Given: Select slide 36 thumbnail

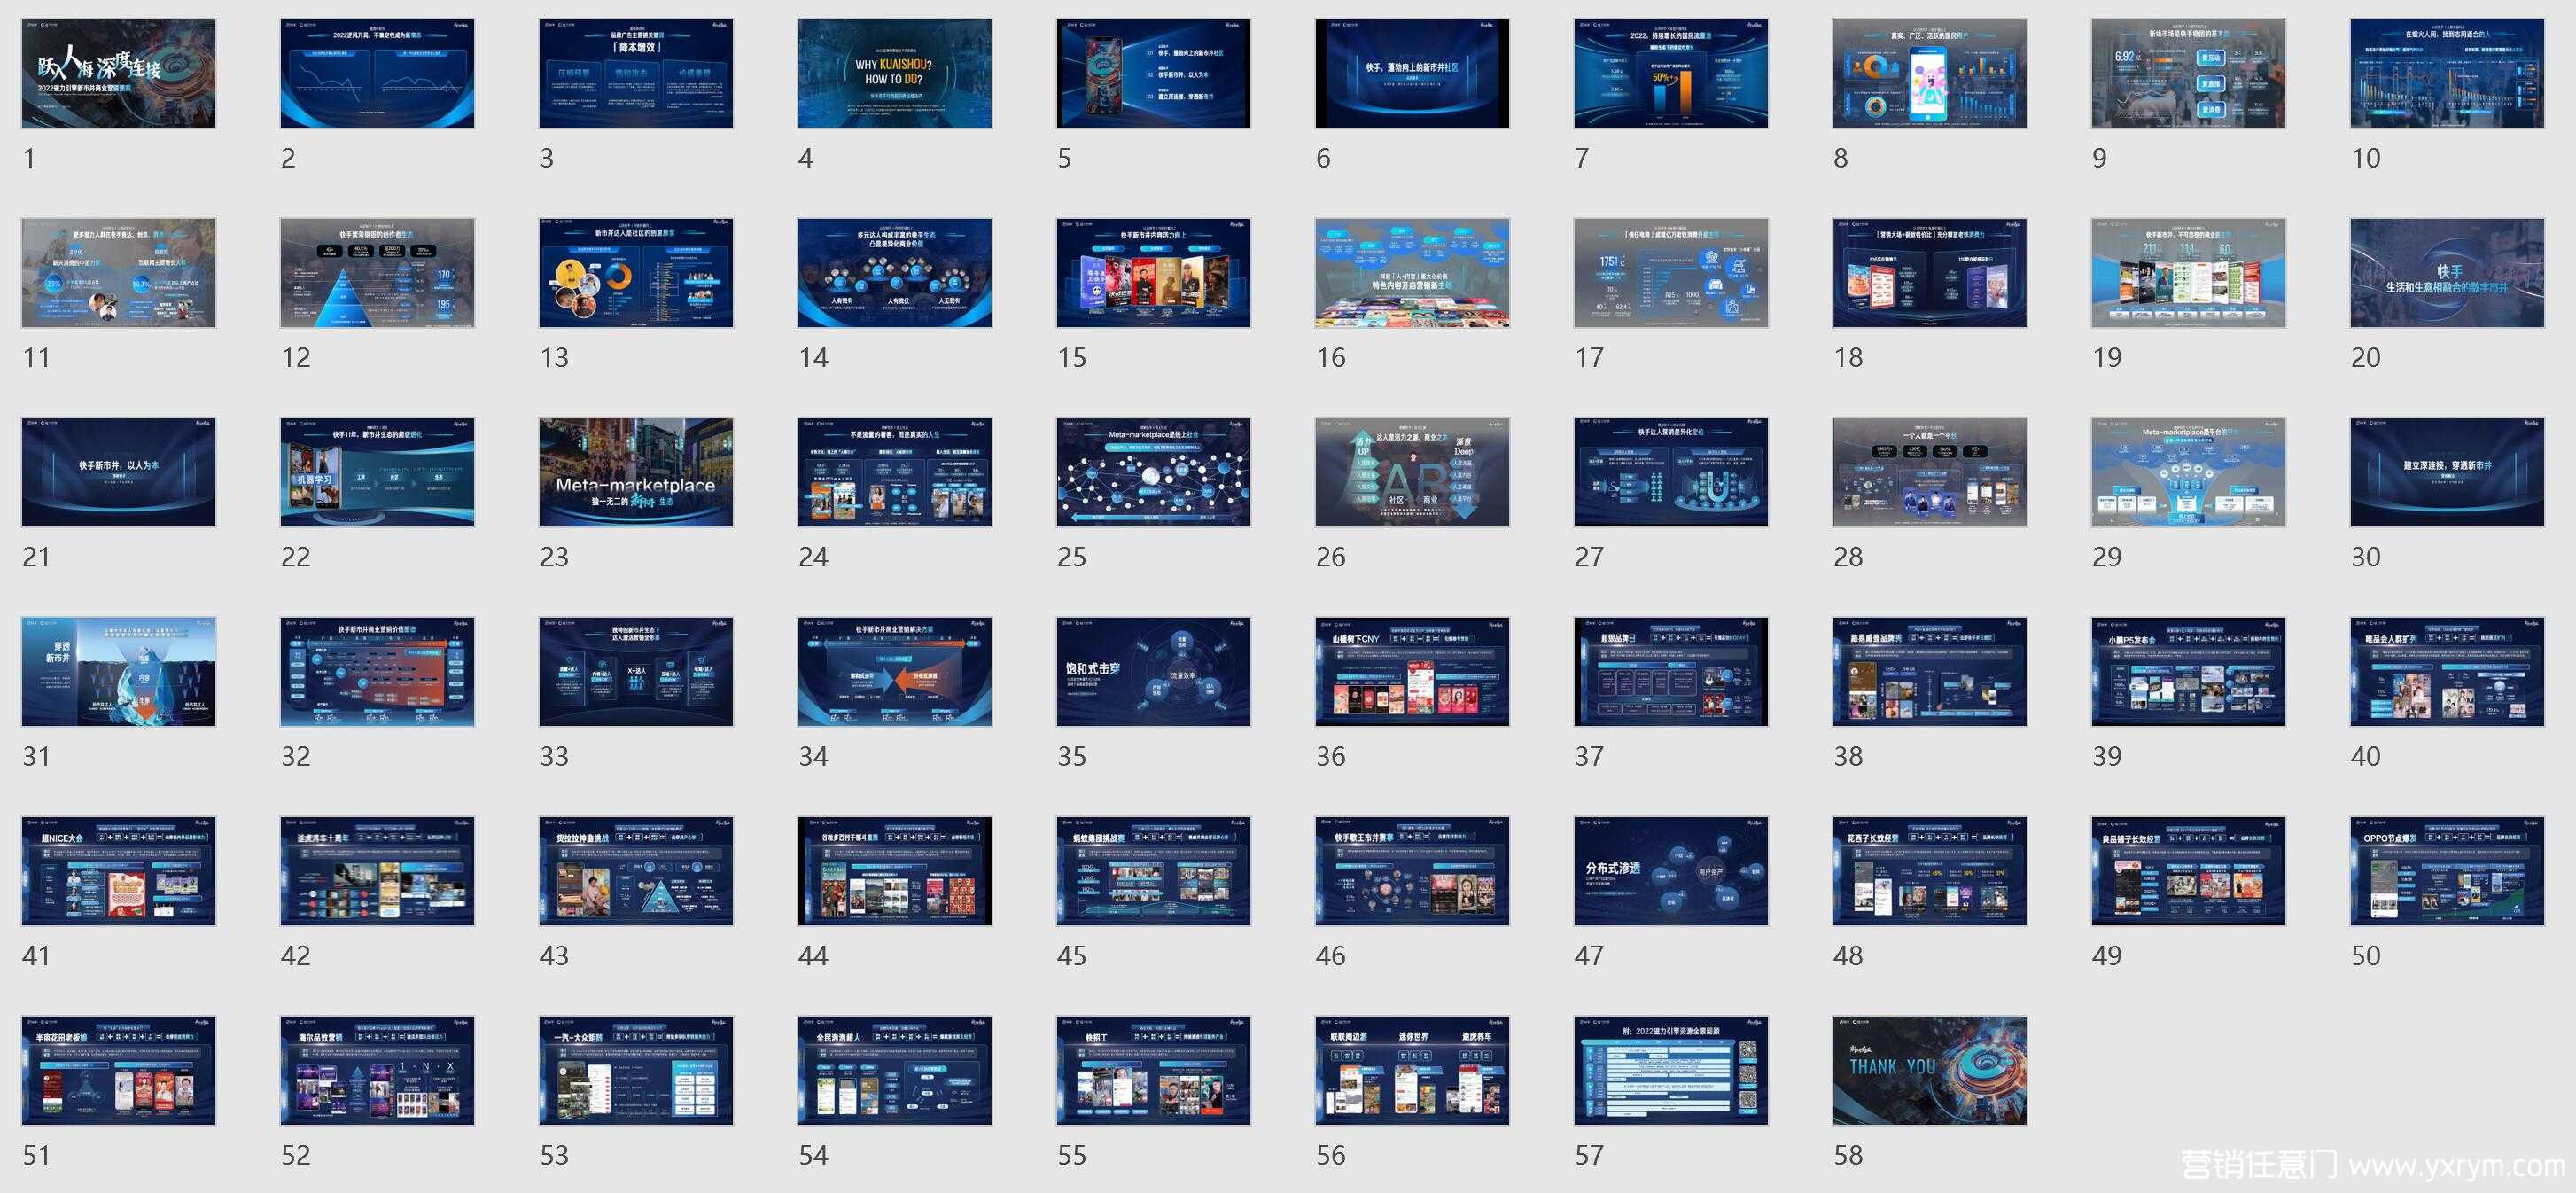Looking at the screenshot, I should pyautogui.click(x=1412, y=671).
